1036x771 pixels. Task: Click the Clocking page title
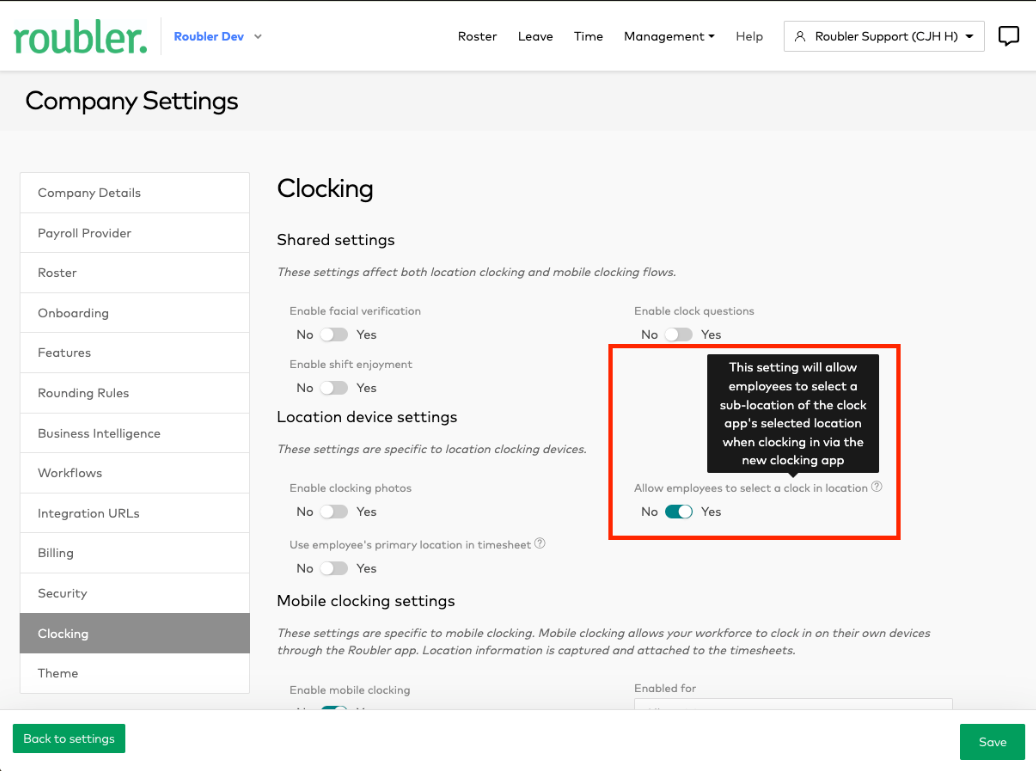(325, 189)
